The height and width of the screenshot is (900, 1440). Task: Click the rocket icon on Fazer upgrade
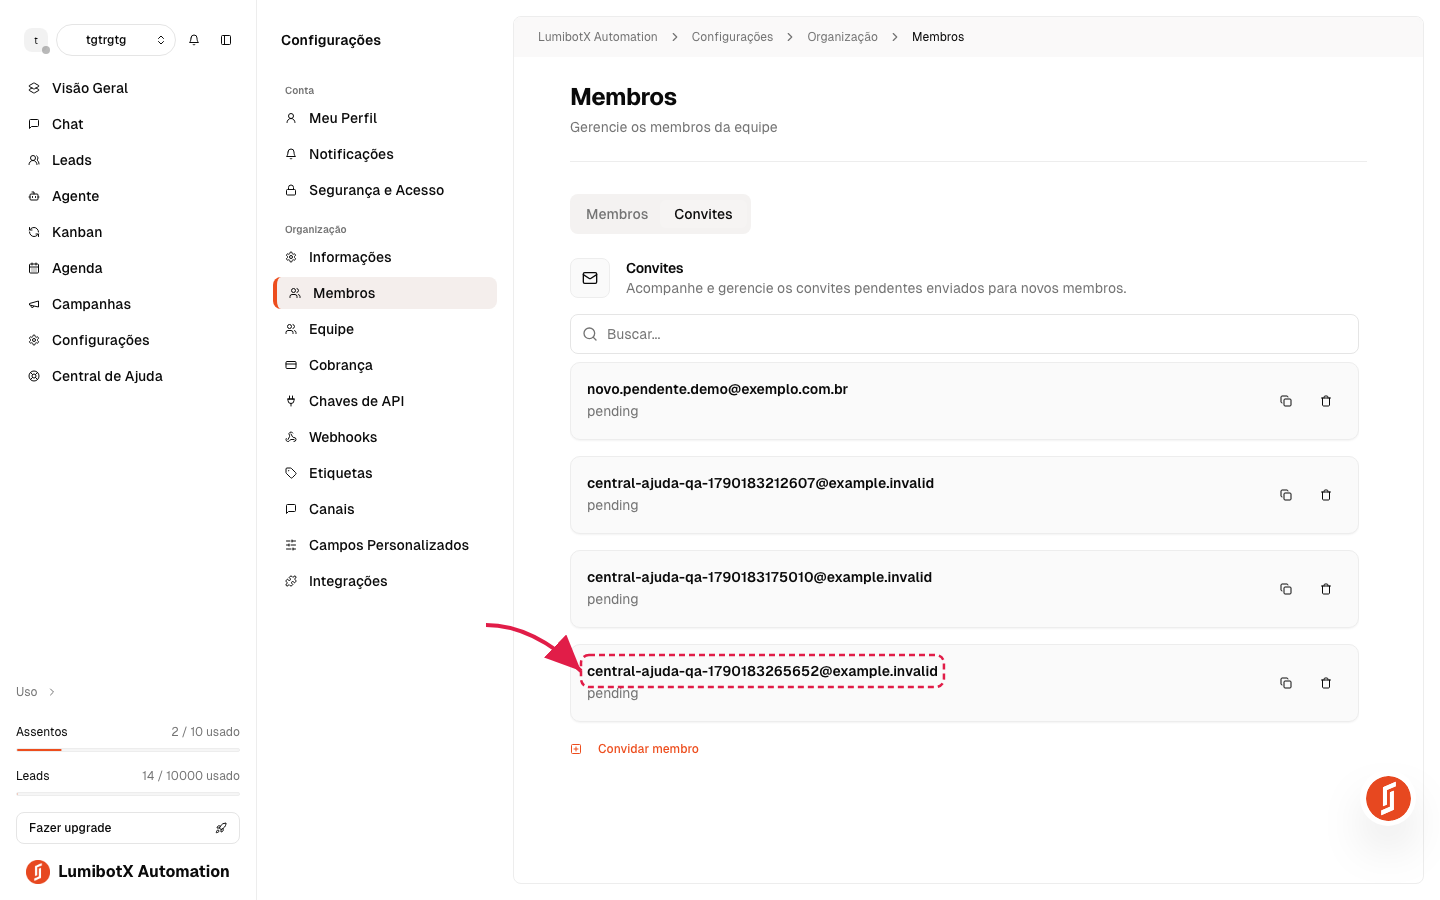pyautogui.click(x=221, y=828)
